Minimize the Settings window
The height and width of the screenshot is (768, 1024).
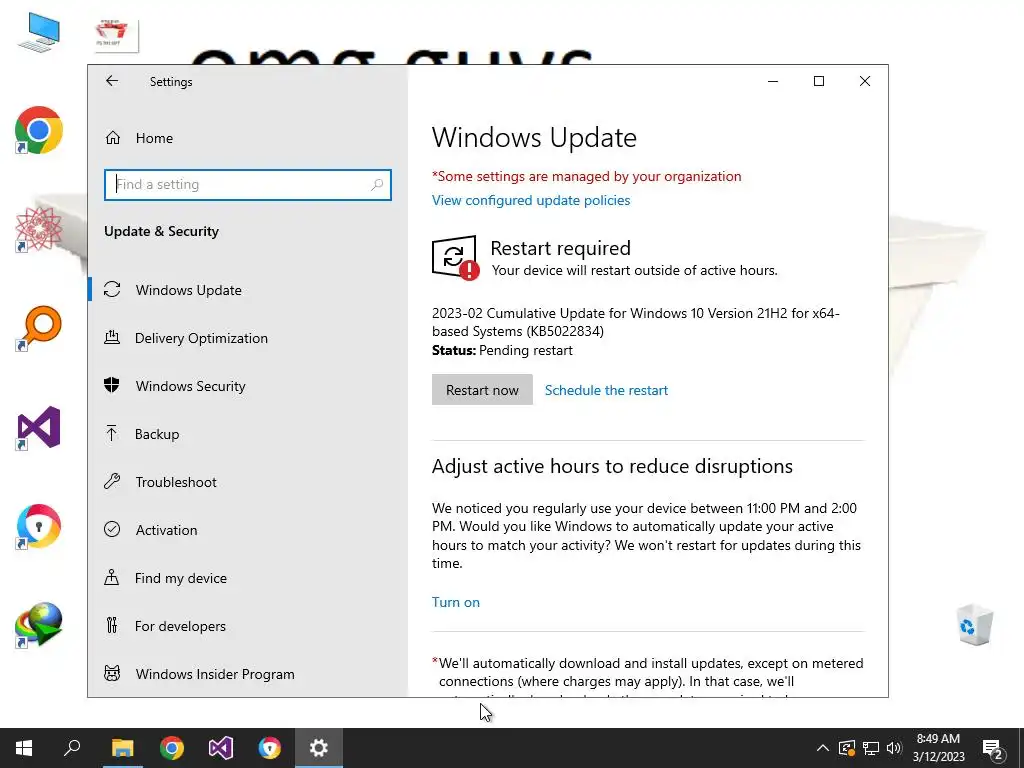(x=773, y=81)
